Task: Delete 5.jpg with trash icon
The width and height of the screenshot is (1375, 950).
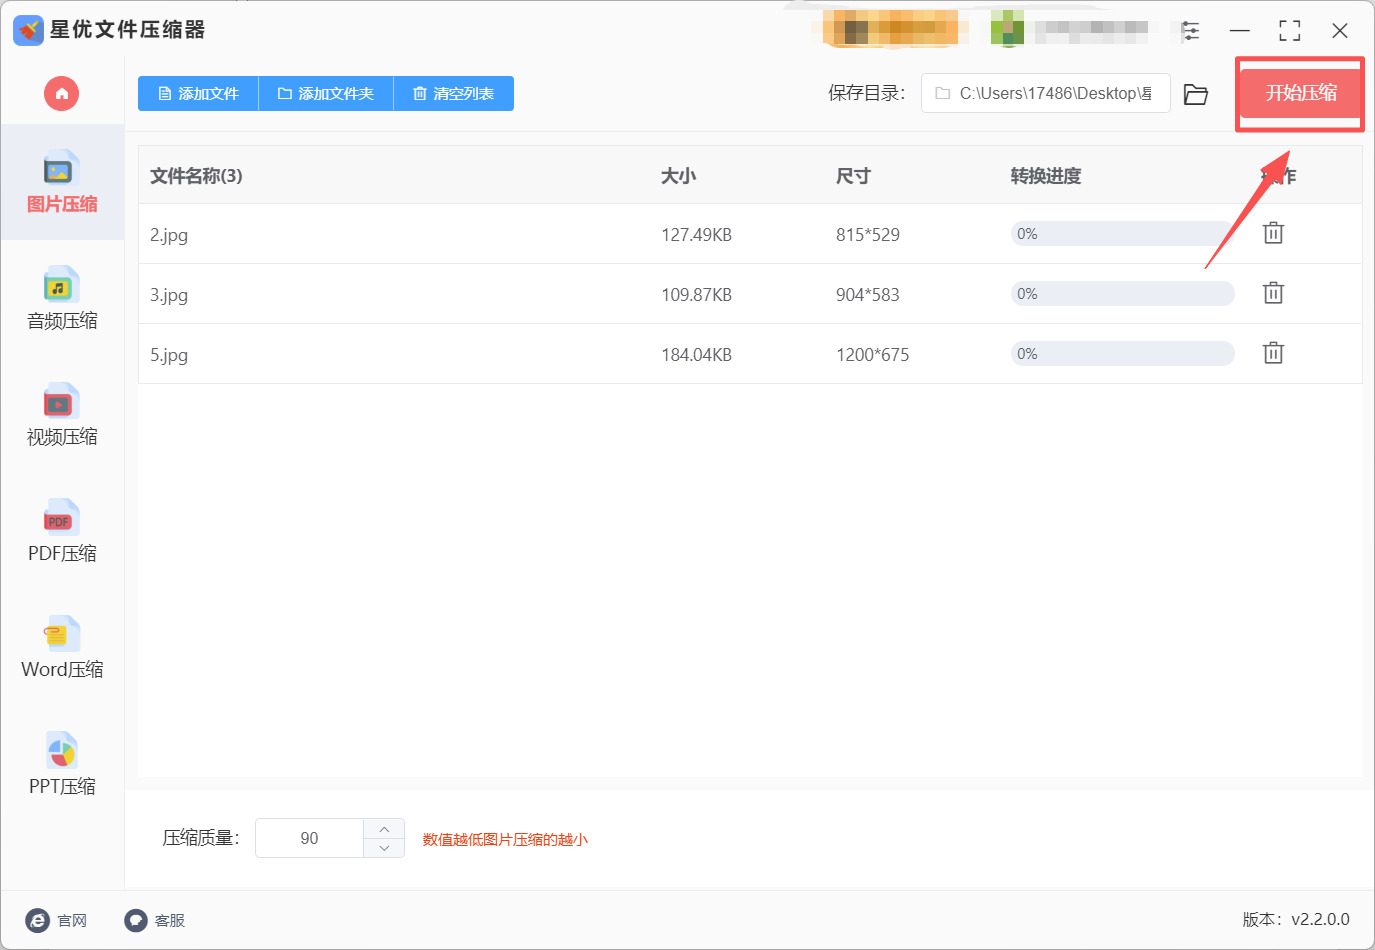Action: click(x=1273, y=353)
